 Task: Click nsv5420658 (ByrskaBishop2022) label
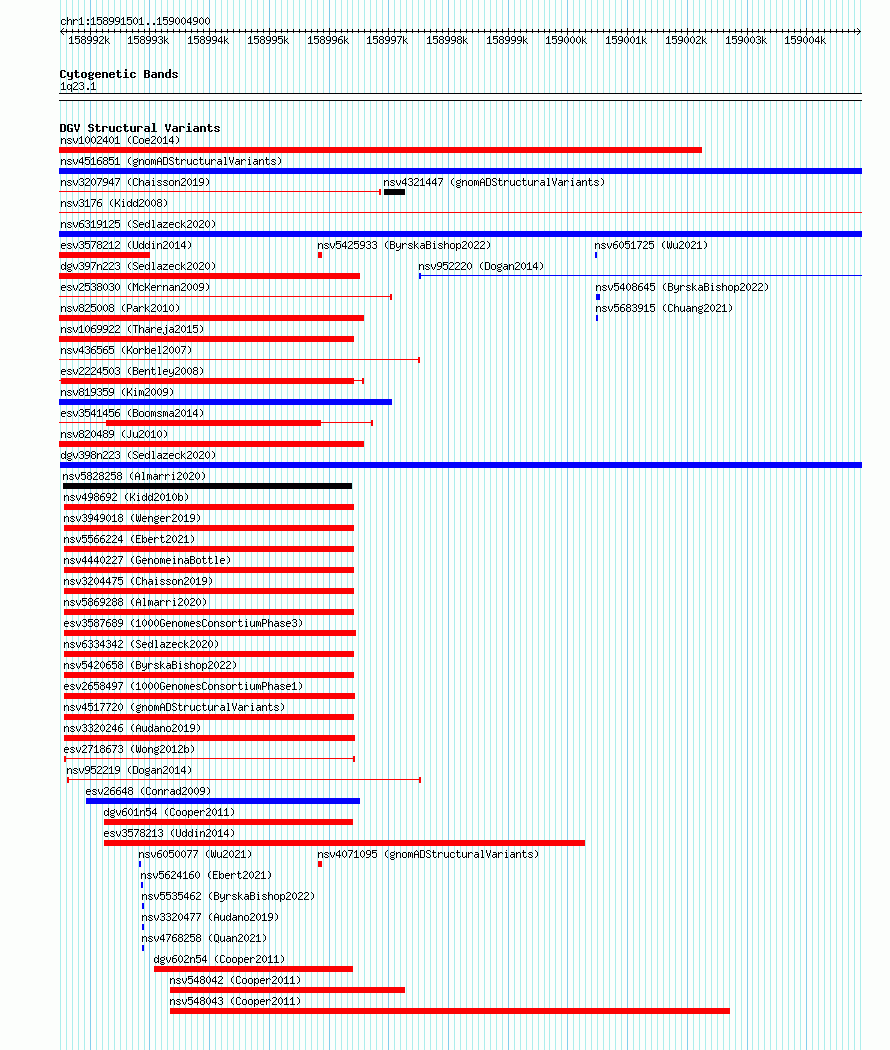click(150, 665)
